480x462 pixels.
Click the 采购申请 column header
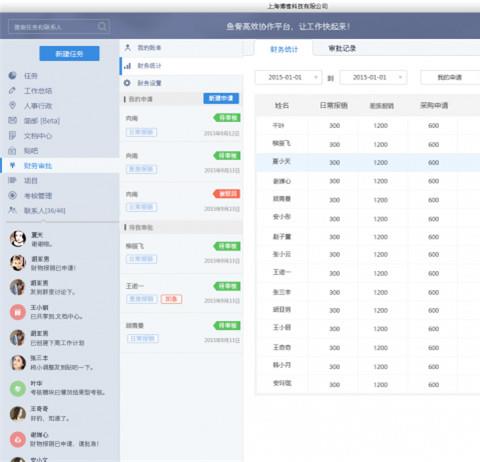(434, 106)
